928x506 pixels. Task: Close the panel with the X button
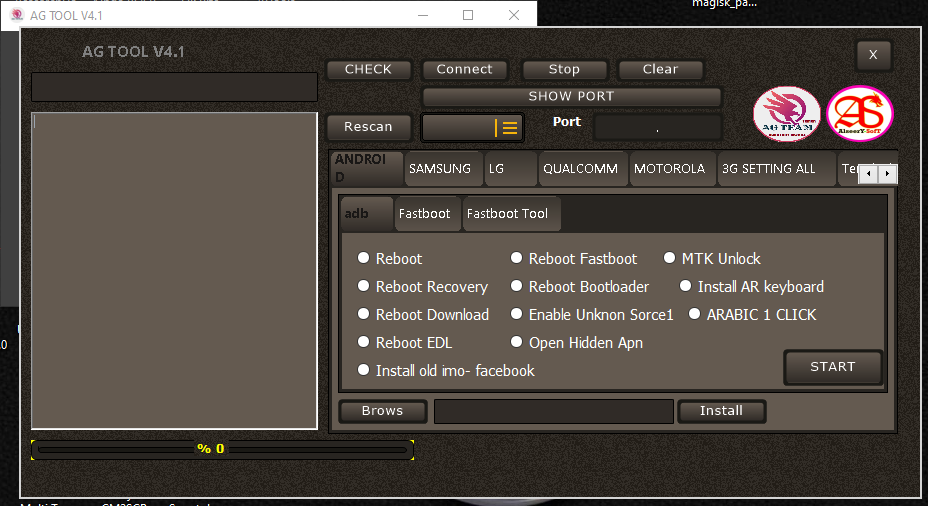coord(874,54)
